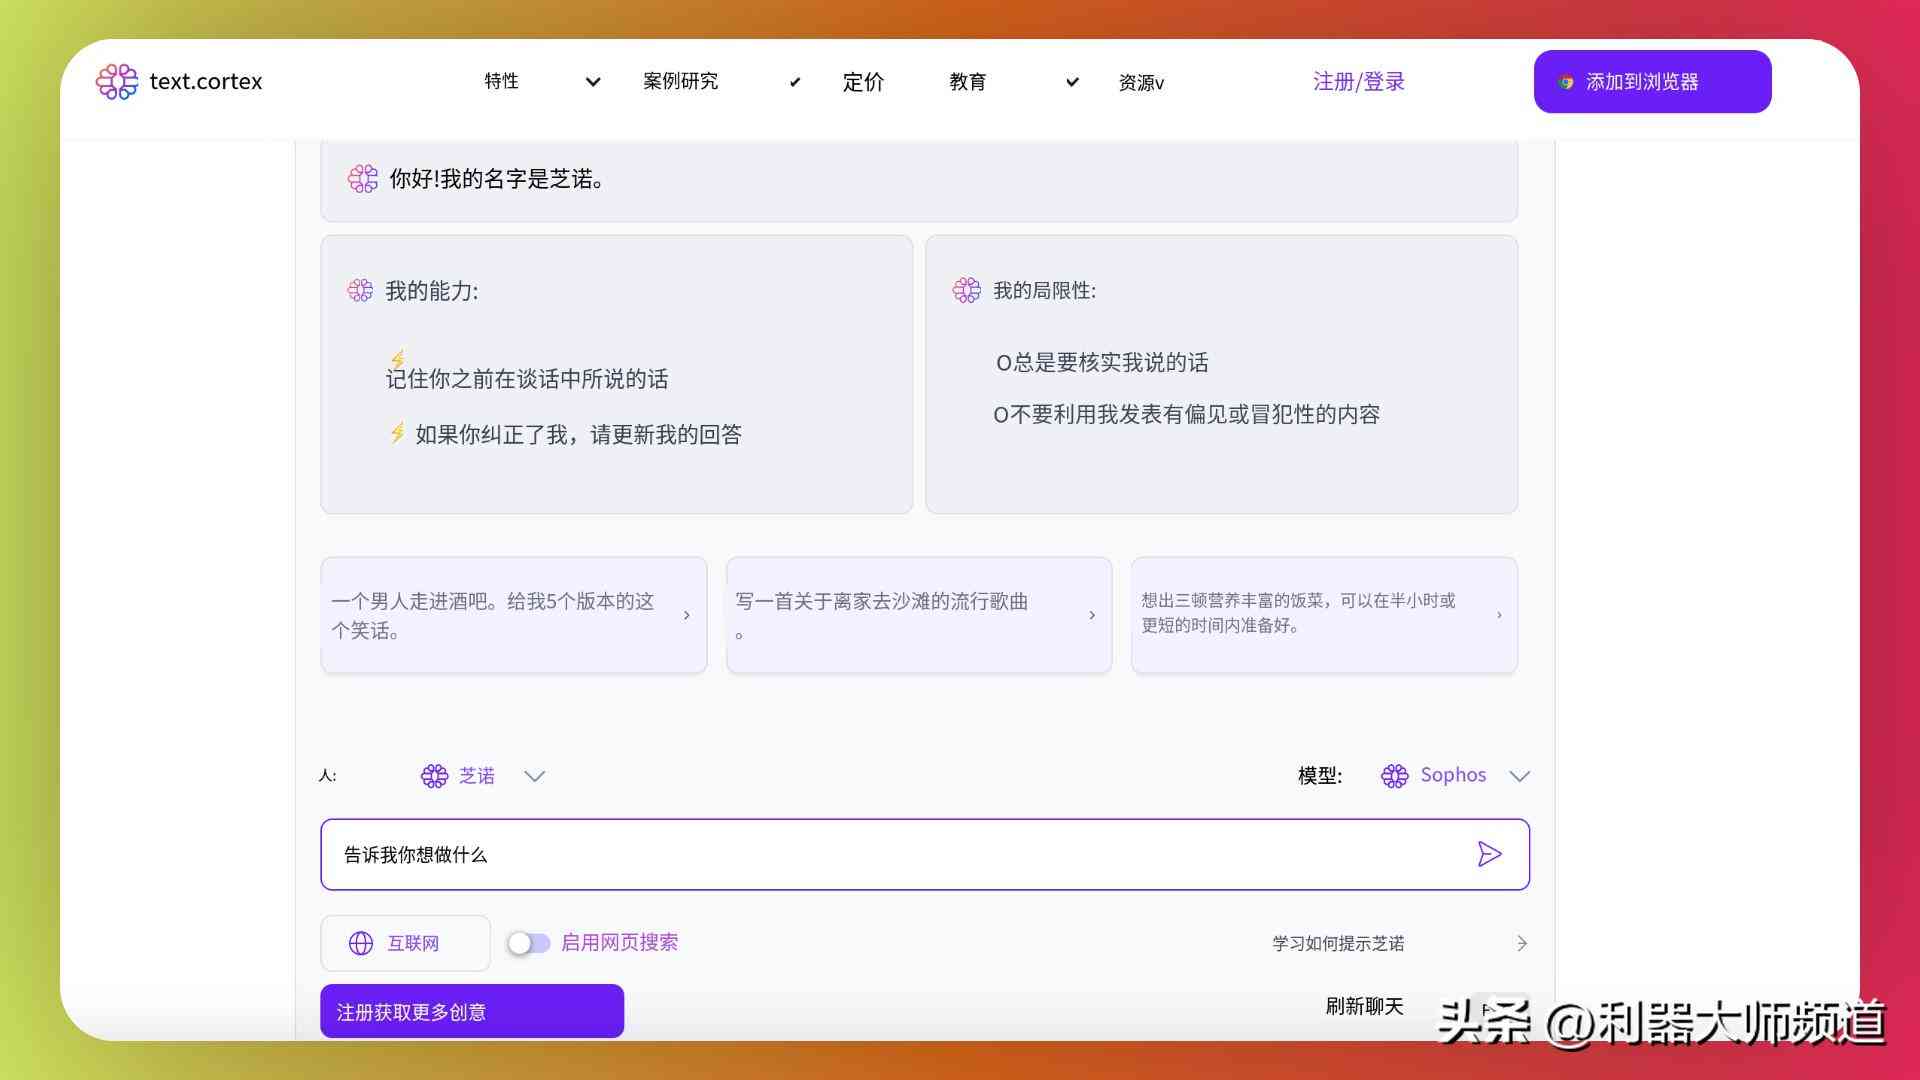Toggle 启用网页搜索 web search switch
Image resolution: width=1920 pixels, height=1080 pixels.
coord(526,942)
